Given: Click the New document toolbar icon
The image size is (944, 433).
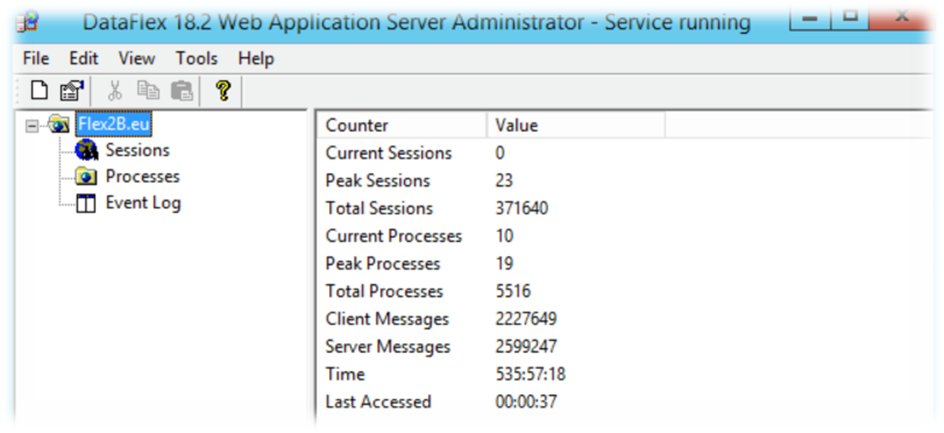Looking at the screenshot, I should click(x=40, y=92).
